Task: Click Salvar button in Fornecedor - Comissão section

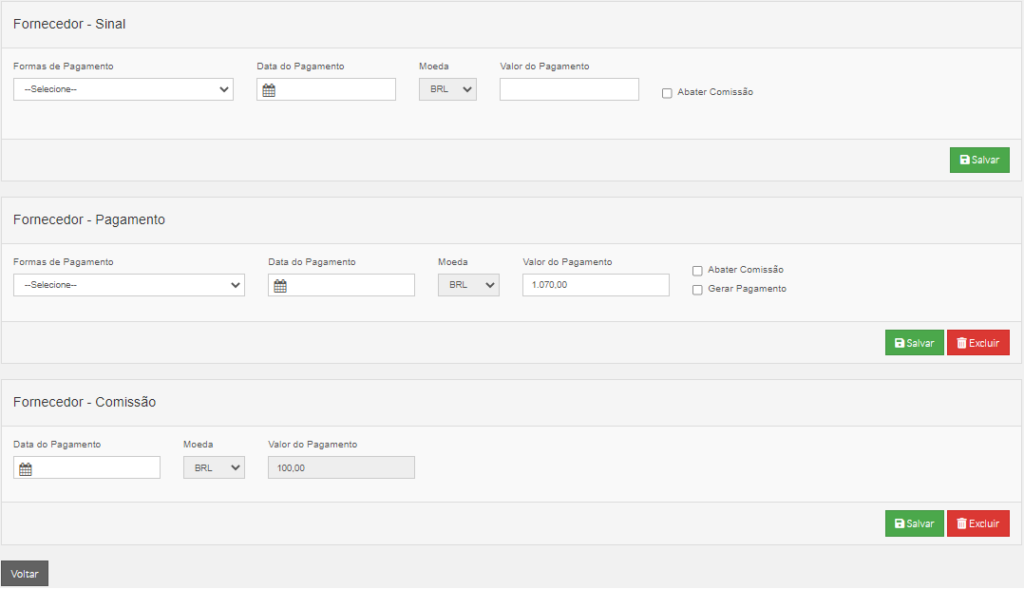Action: (x=914, y=524)
